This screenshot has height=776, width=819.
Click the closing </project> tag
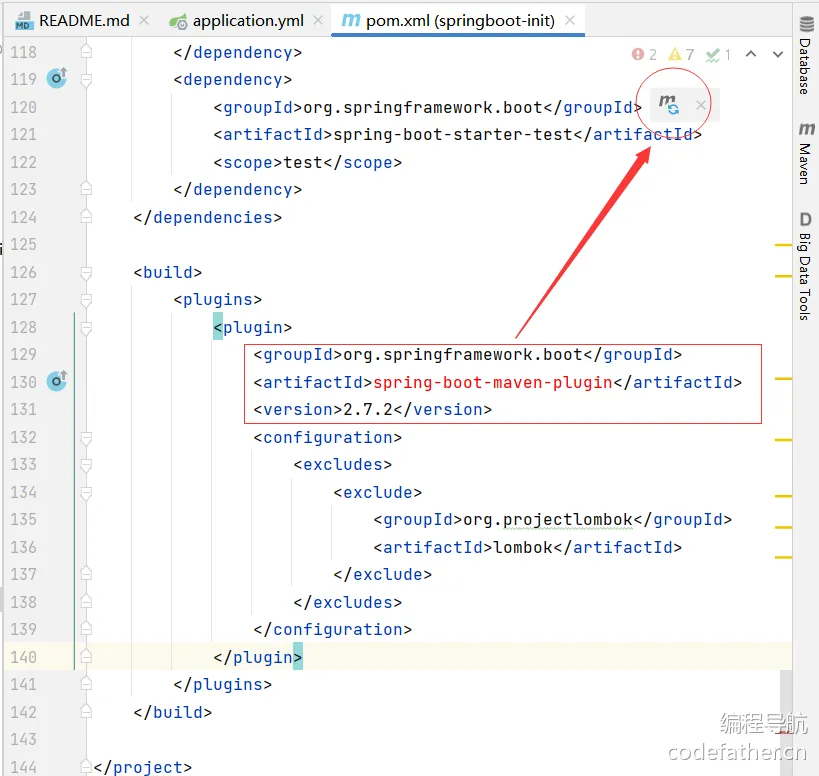tap(143, 767)
